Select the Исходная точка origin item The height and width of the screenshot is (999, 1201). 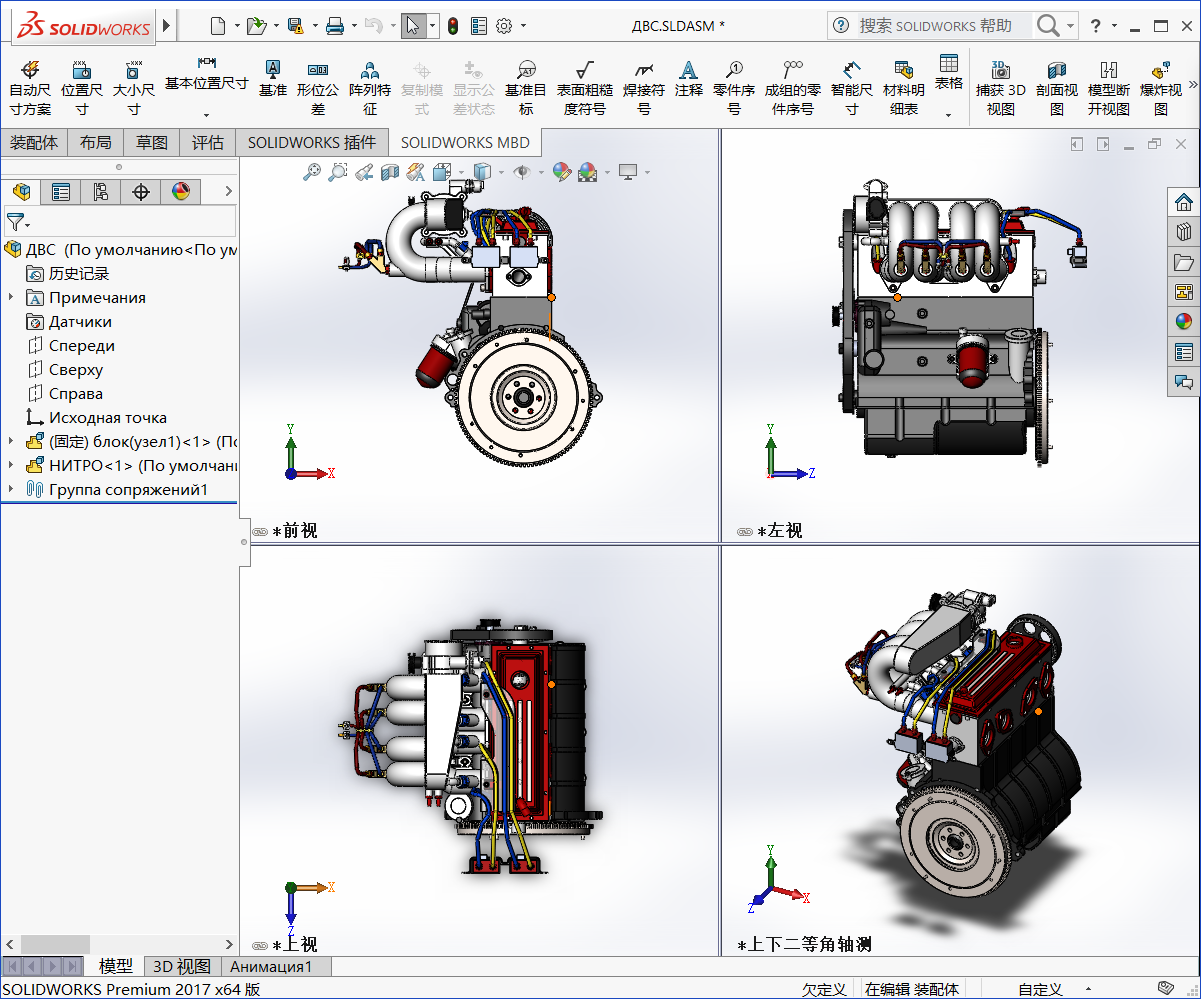[x=107, y=418]
